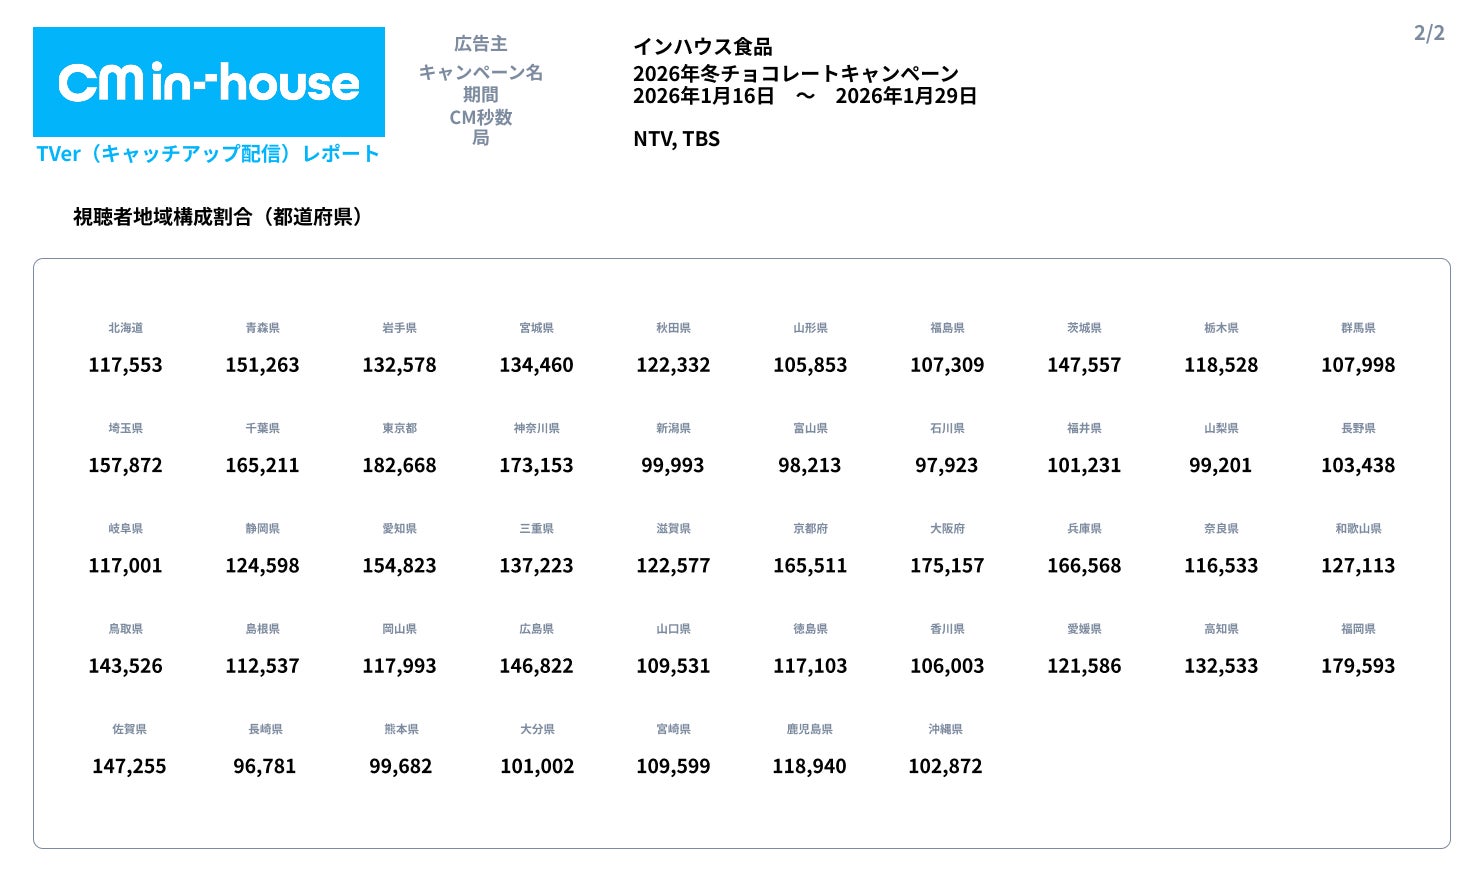Select the Tokyo (東京都) value 182,668

tap(399, 465)
